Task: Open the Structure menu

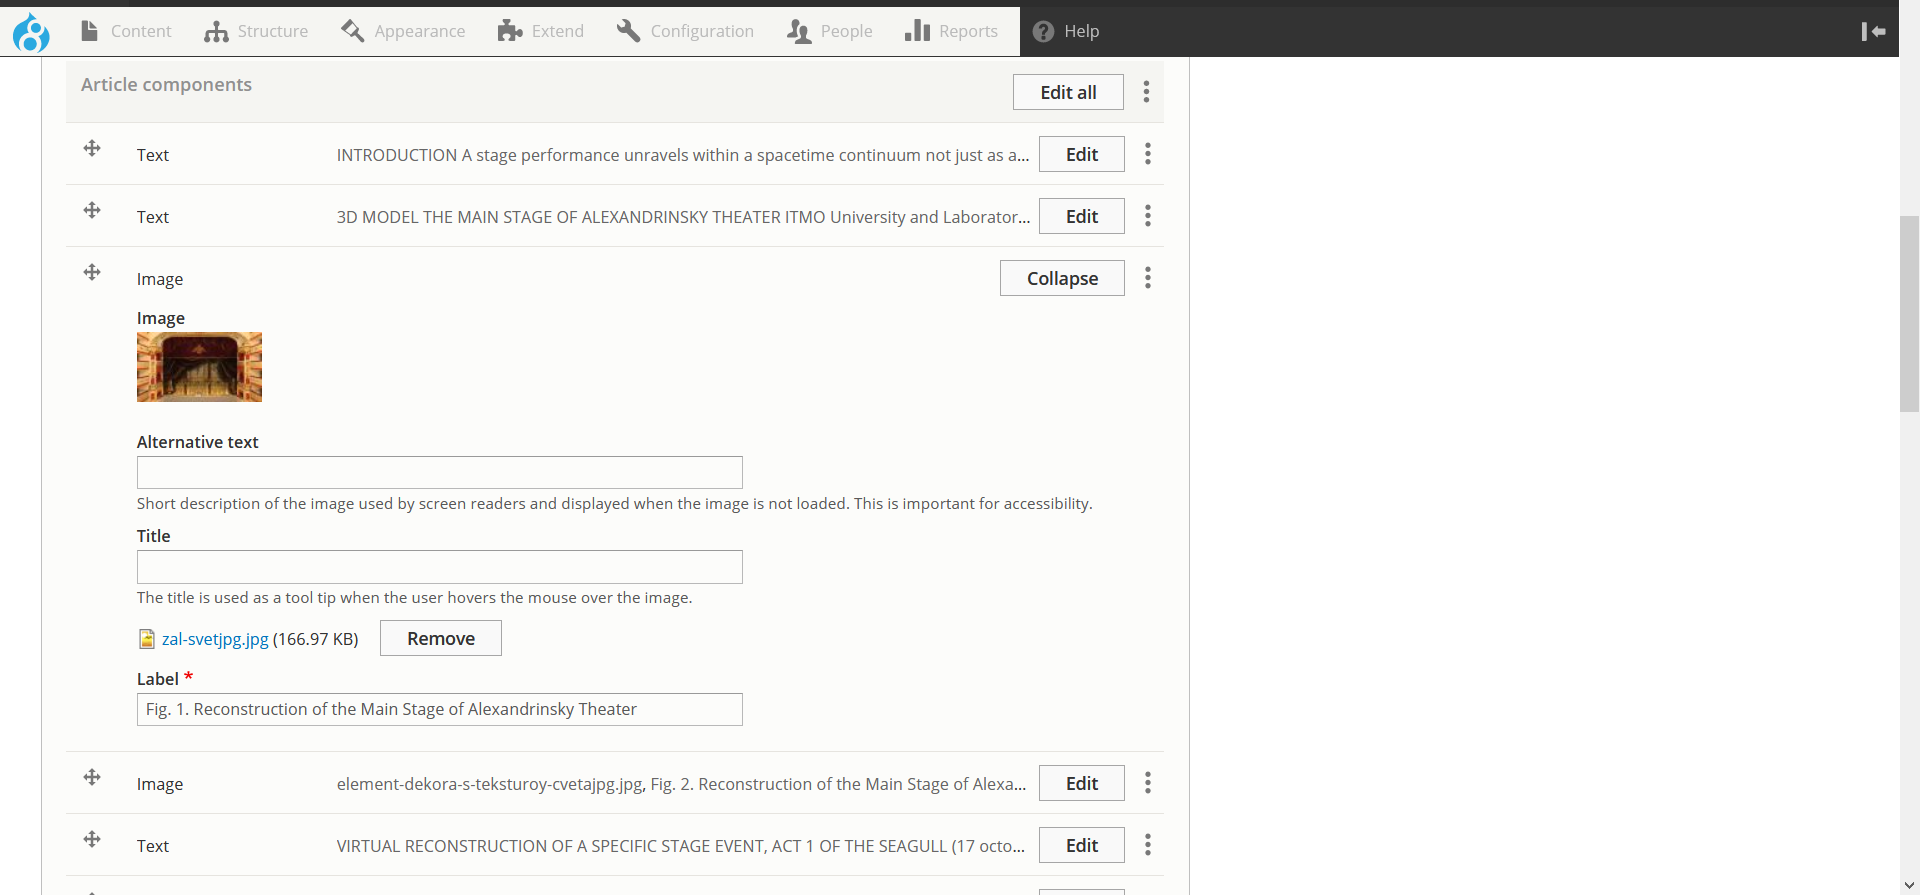Action: pos(257,32)
